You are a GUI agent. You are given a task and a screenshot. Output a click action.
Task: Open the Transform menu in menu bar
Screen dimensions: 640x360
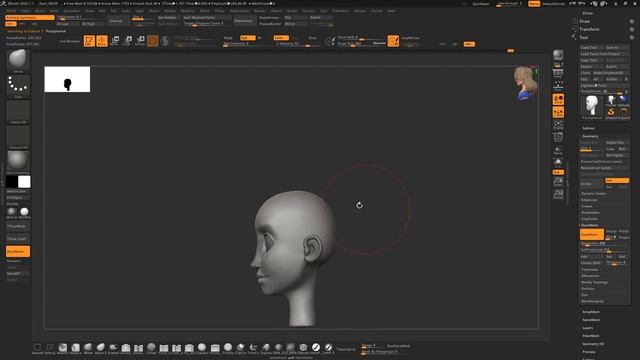click(x=340, y=11)
